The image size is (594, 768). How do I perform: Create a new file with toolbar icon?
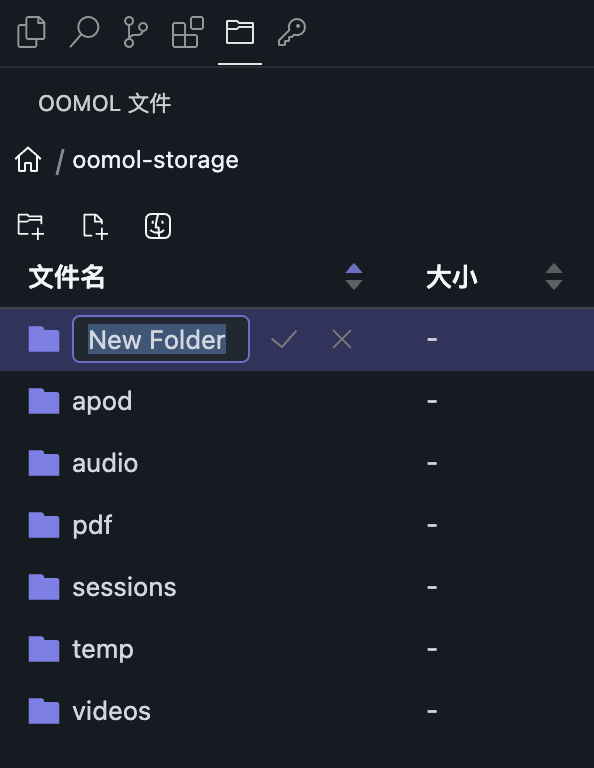pos(95,226)
